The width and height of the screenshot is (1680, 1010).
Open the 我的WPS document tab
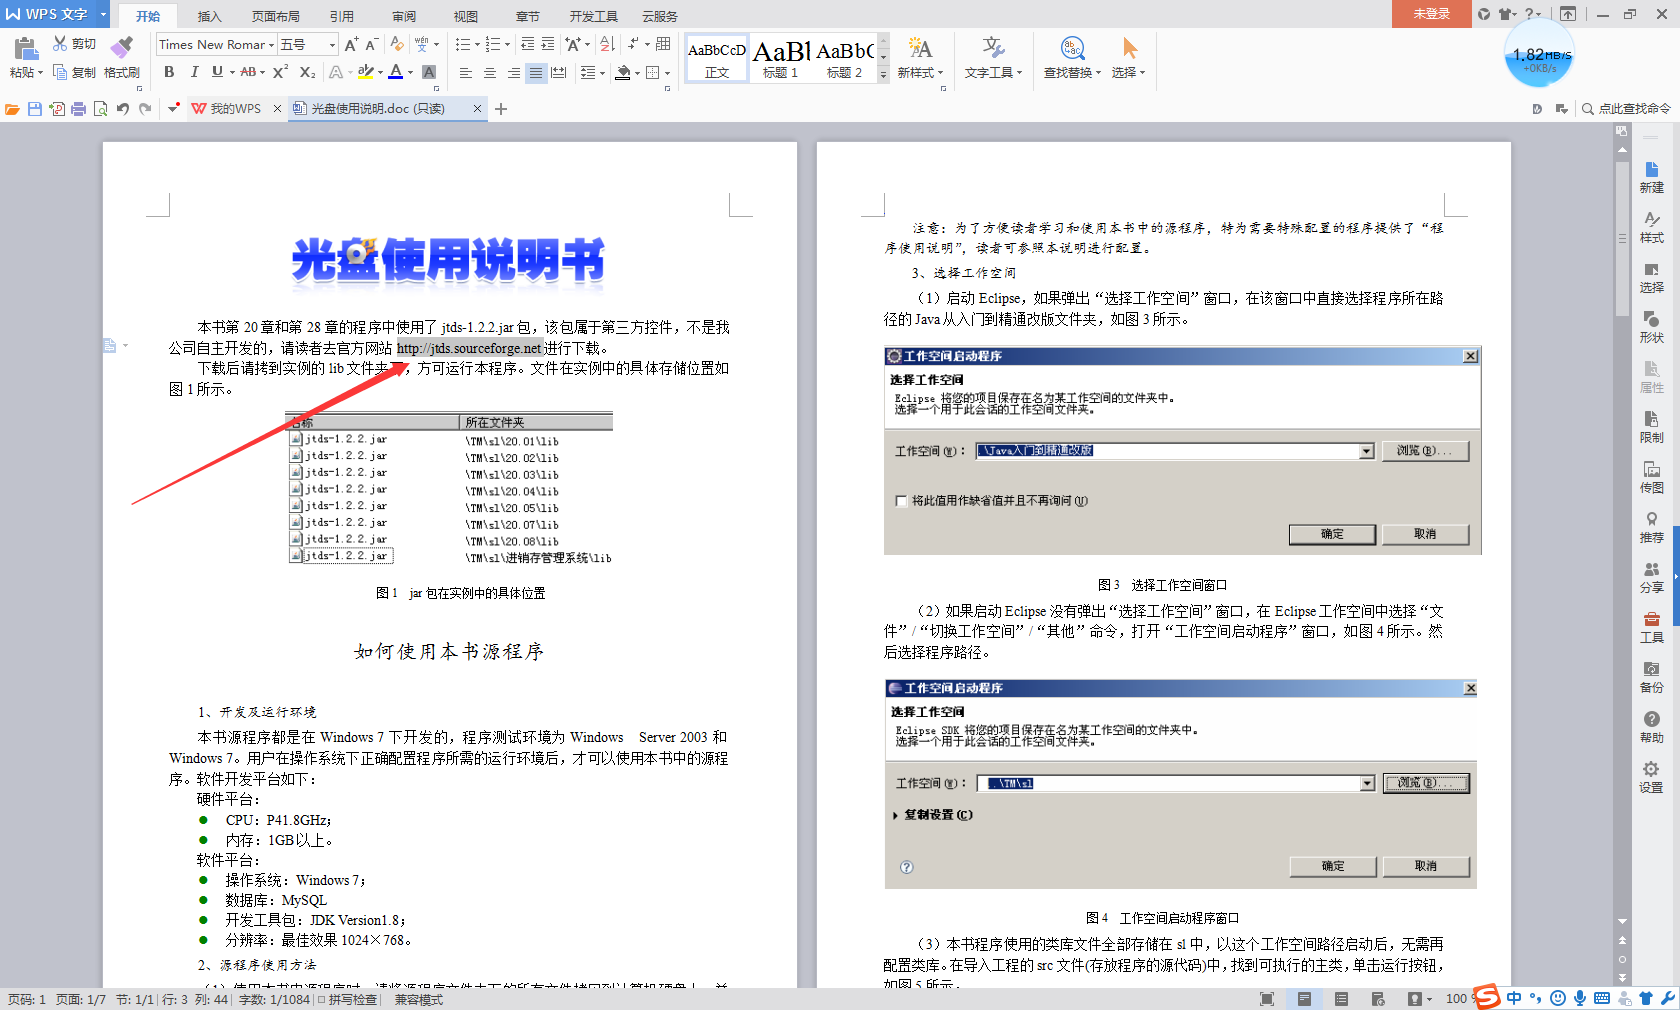point(235,109)
